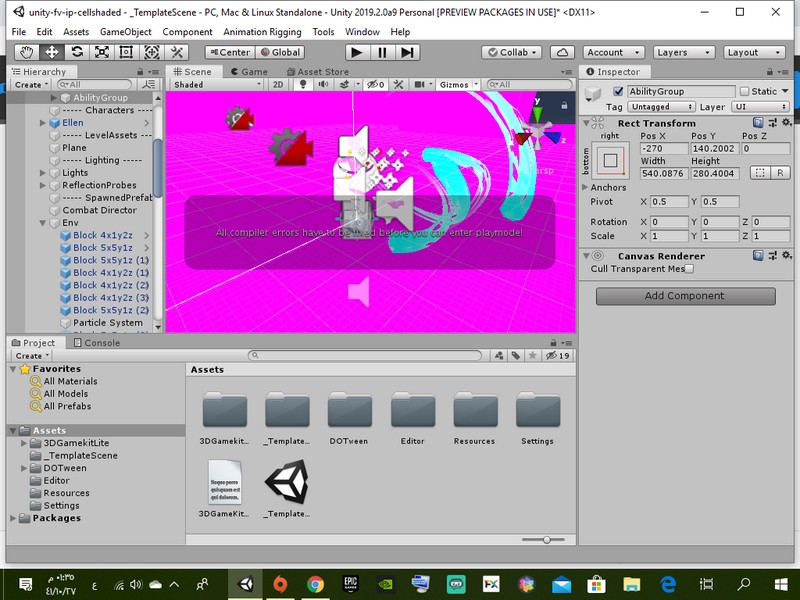Toggle scene lighting bulb icon

tap(303, 84)
